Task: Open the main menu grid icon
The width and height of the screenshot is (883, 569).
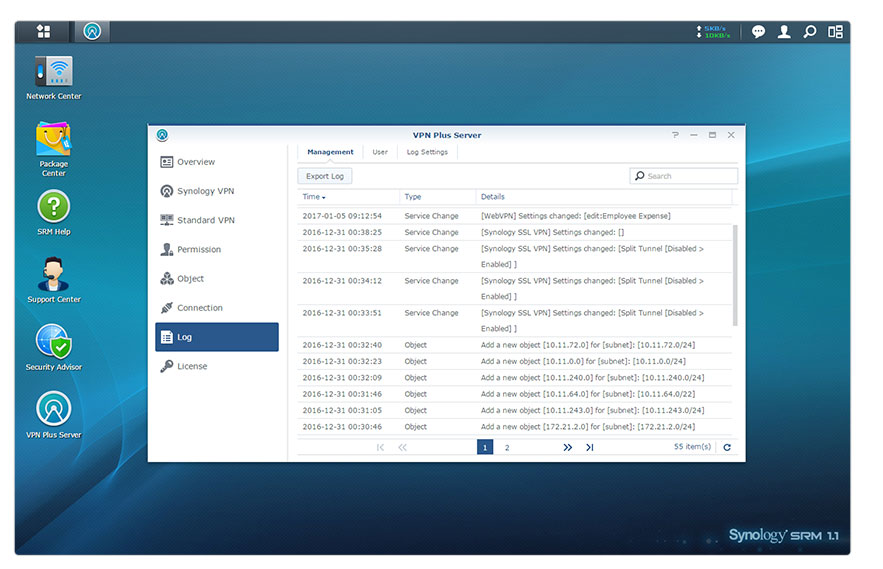Action: [43, 31]
